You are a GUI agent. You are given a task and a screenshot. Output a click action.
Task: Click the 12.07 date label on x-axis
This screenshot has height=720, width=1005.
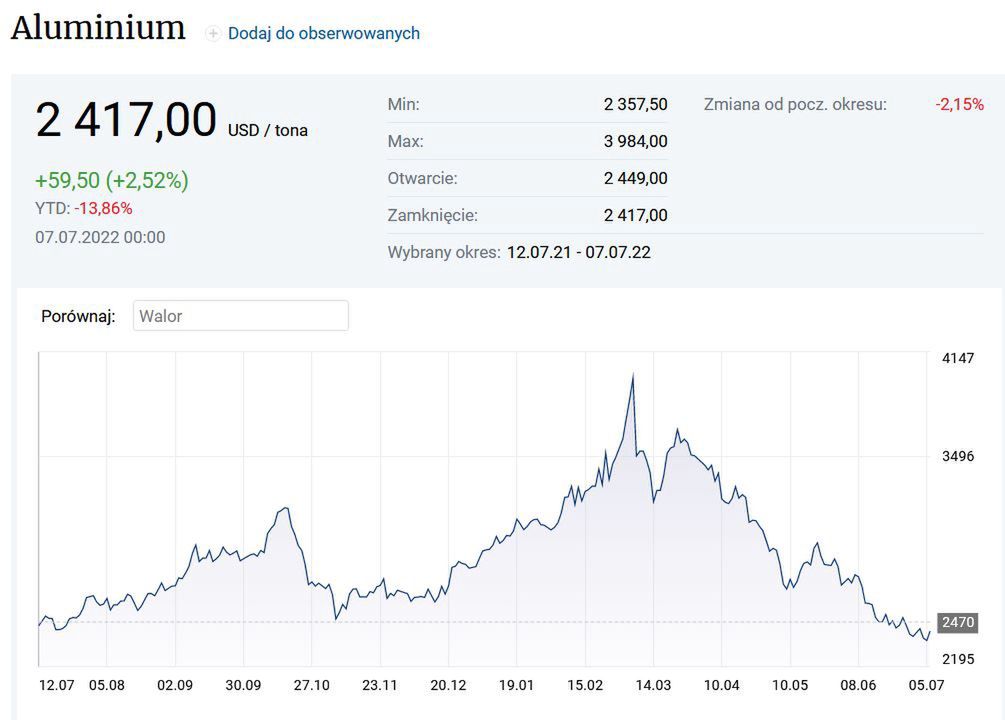point(56,685)
